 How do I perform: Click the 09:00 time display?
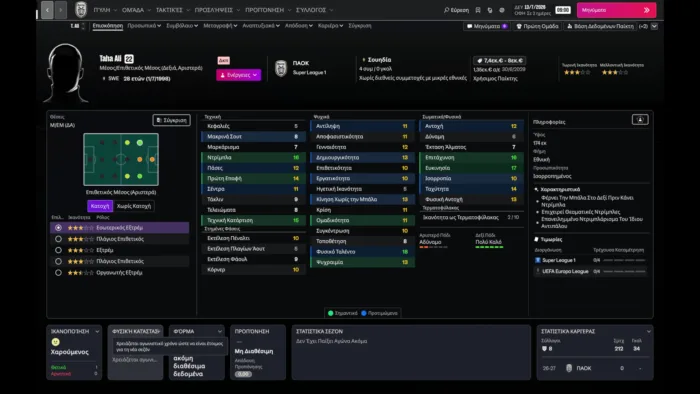click(x=563, y=10)
